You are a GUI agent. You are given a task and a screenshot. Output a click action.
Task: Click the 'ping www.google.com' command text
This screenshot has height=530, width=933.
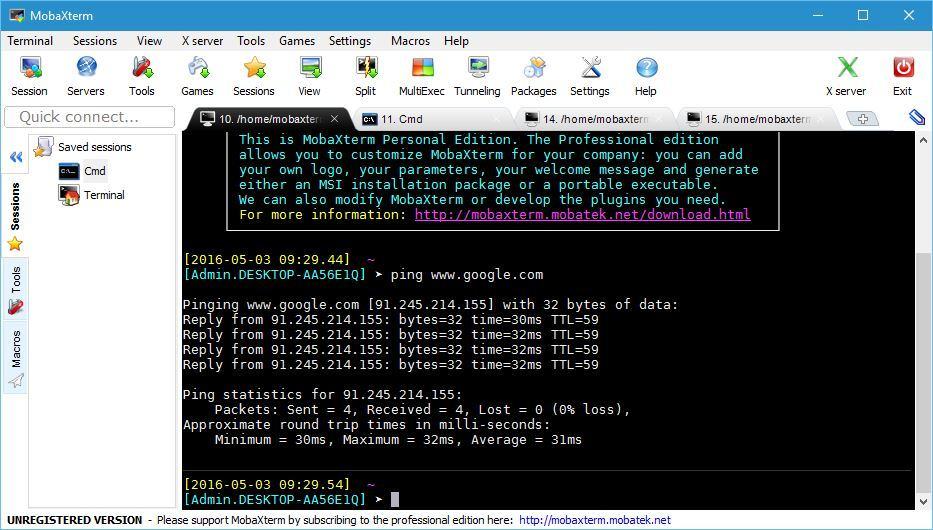[466, 275]
